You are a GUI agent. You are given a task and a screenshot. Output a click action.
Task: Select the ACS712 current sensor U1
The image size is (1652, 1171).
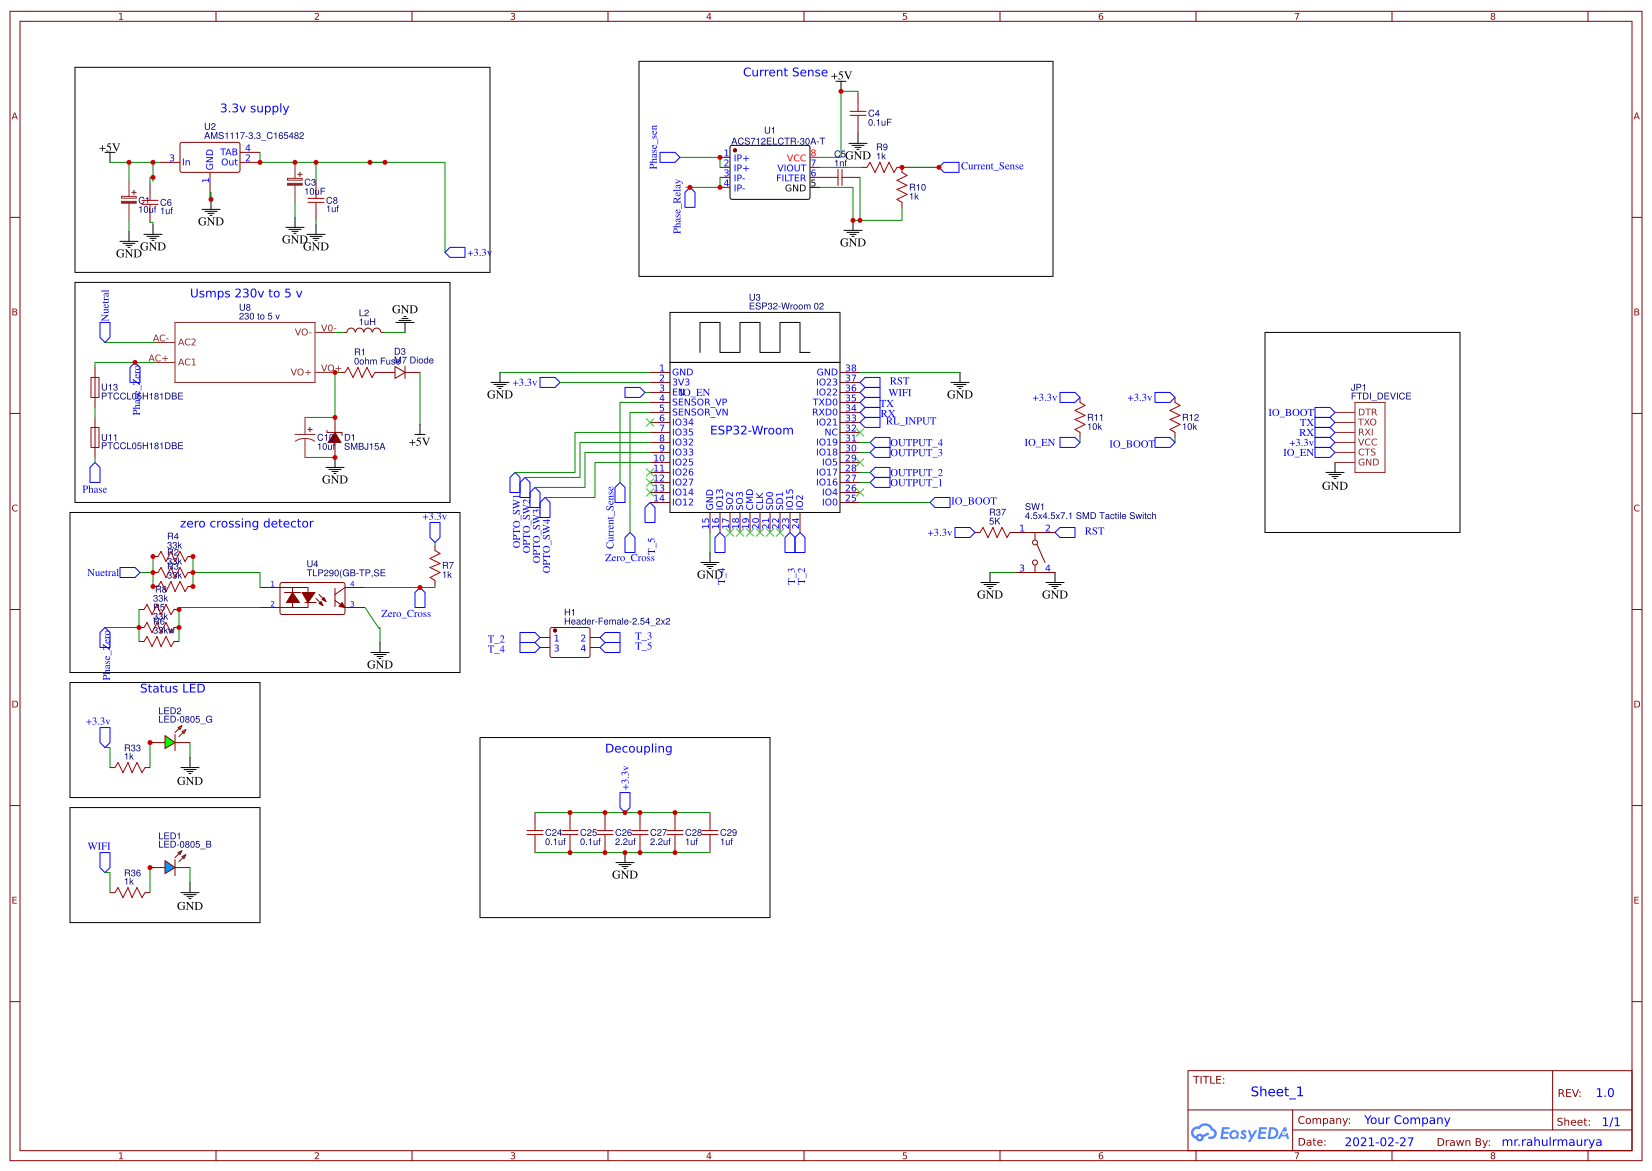[x=771, y=170]
